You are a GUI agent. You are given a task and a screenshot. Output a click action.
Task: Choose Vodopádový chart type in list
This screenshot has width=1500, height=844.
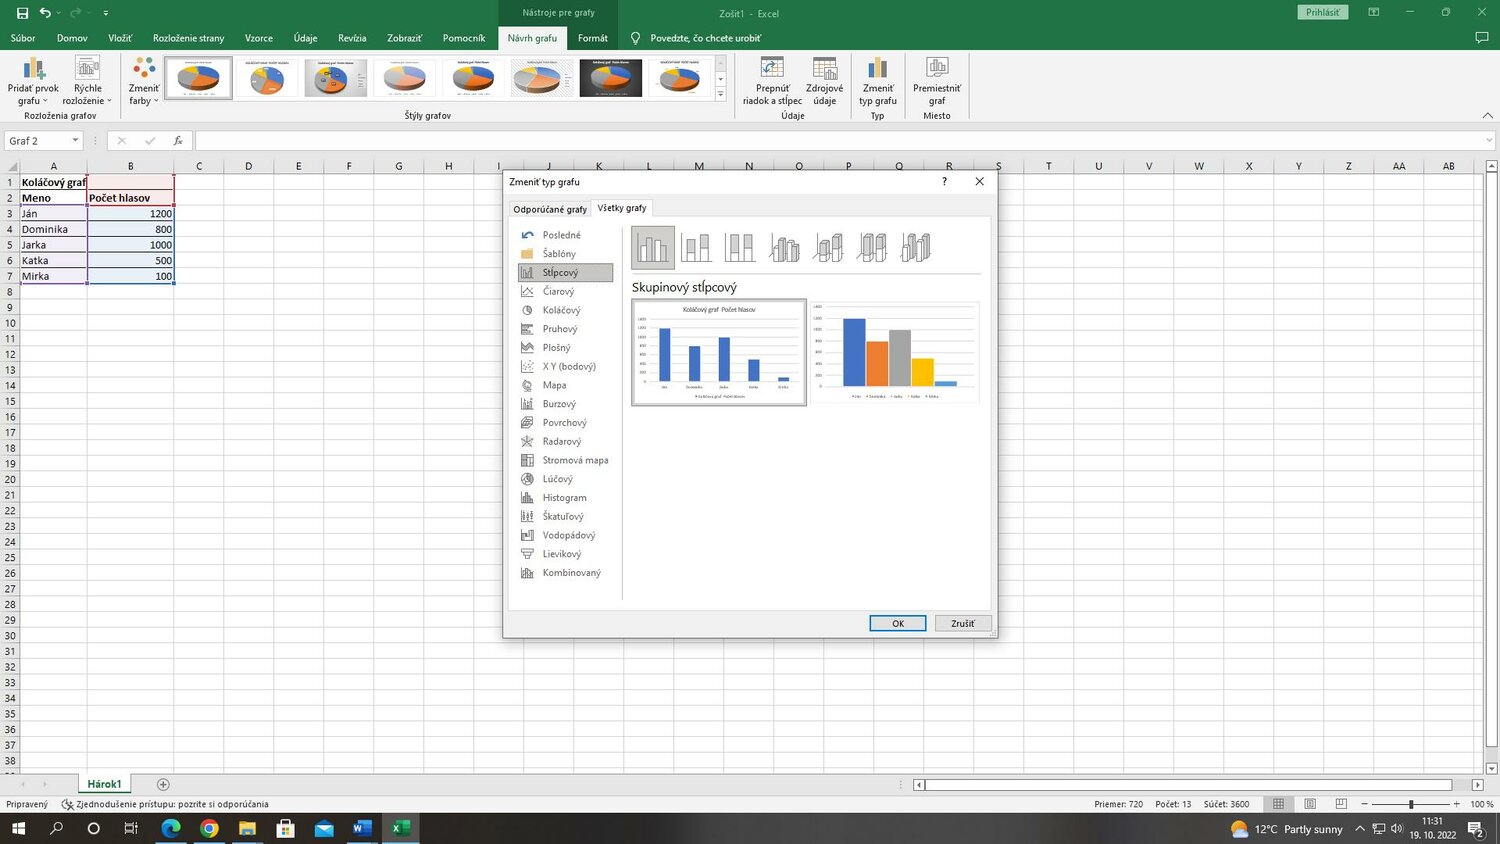(x=565, y=535)
